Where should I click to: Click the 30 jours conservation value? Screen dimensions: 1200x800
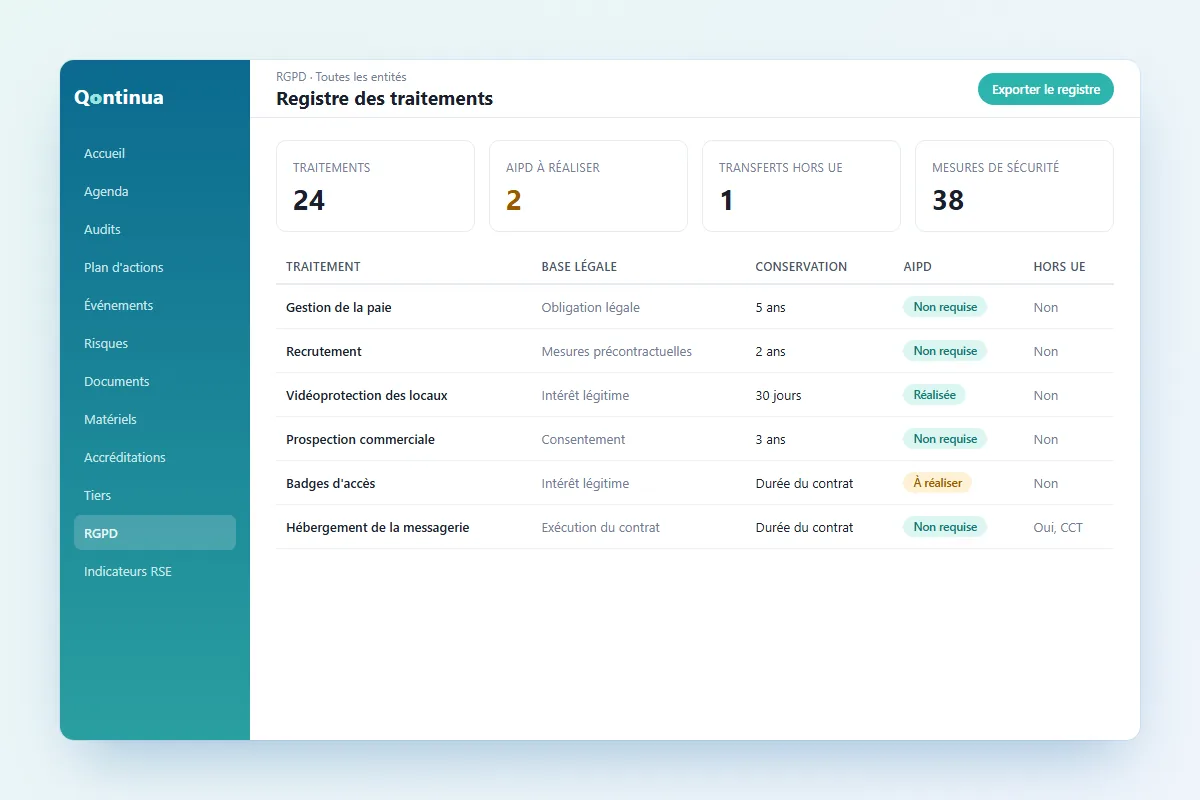click(778, 395)
